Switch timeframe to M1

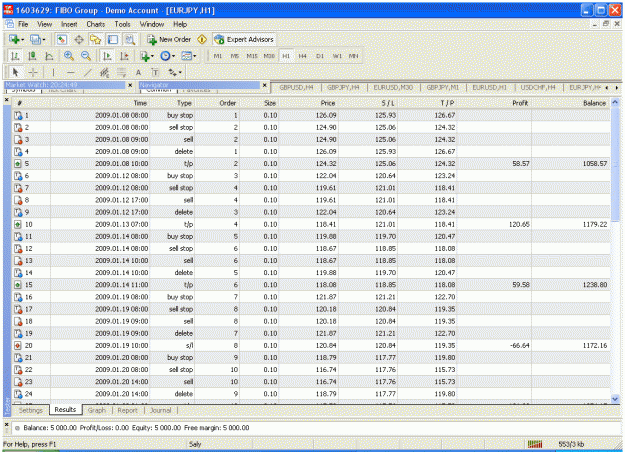218,56
